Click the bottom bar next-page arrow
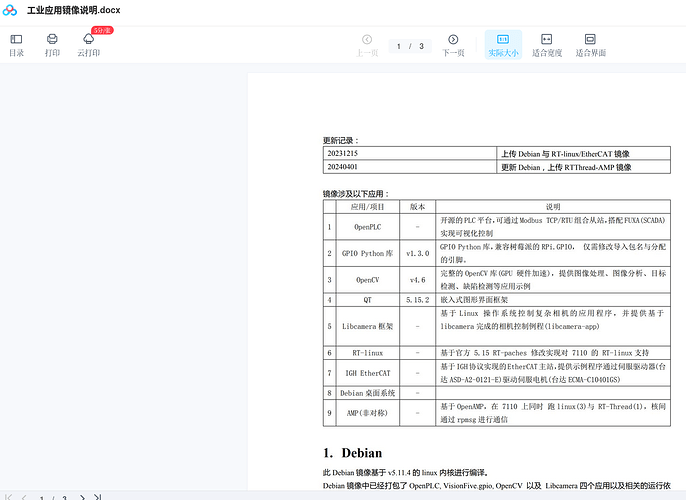The height and width of the screenshot is (500, 686). 82,497
